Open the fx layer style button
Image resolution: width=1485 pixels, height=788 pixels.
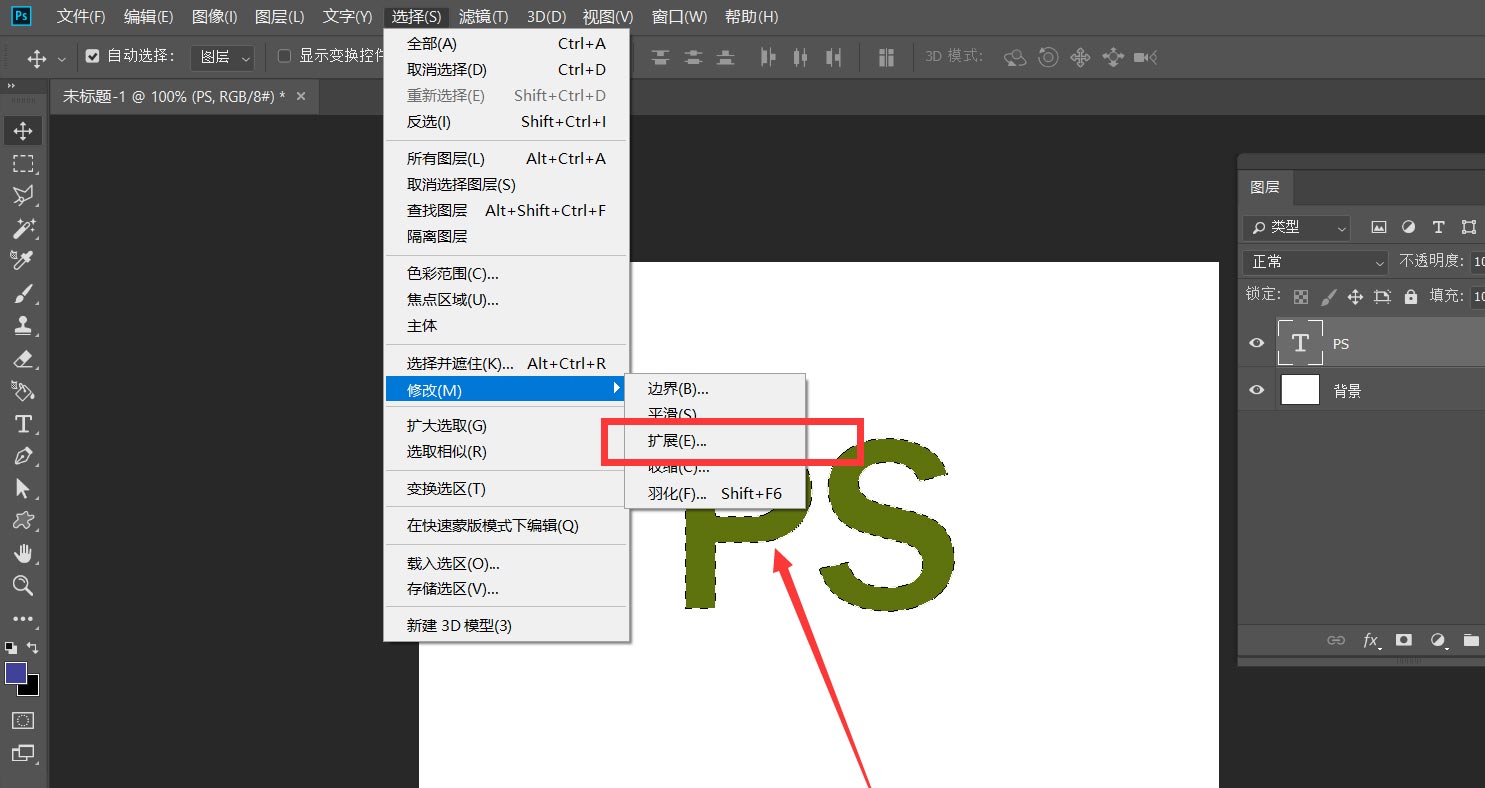(x=1371, y=640)
